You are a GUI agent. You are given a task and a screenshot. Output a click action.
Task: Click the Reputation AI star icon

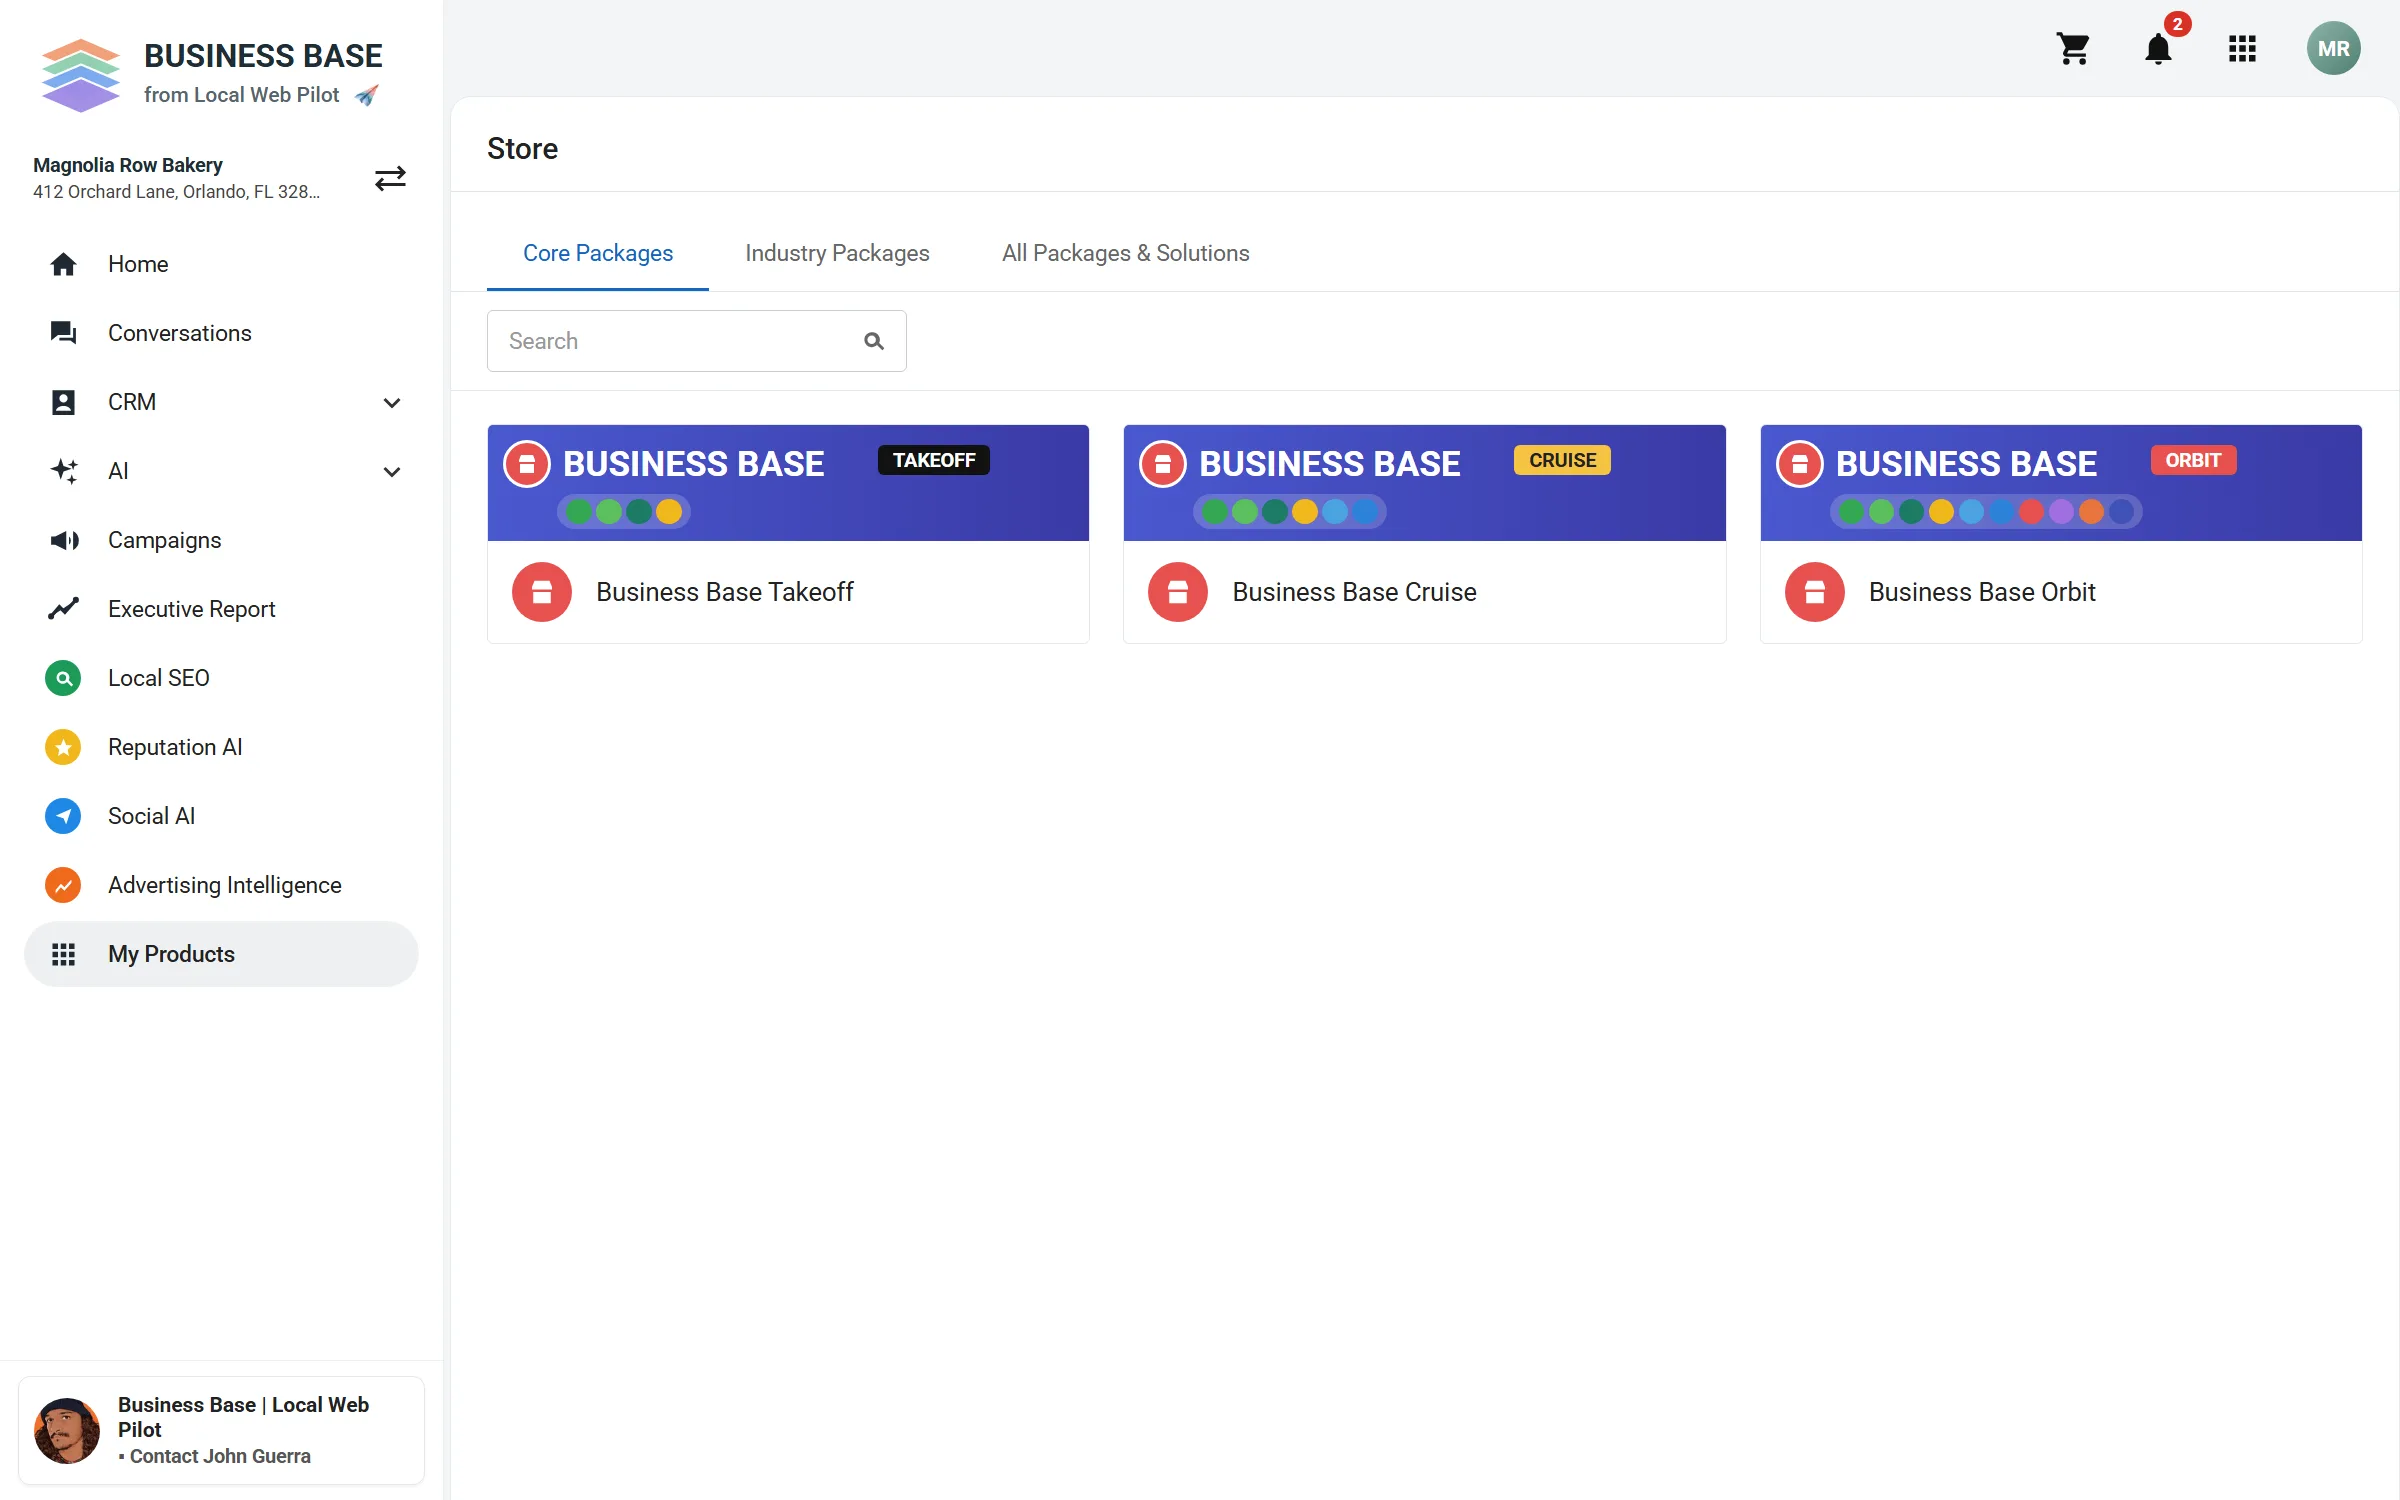pos(63,747)
